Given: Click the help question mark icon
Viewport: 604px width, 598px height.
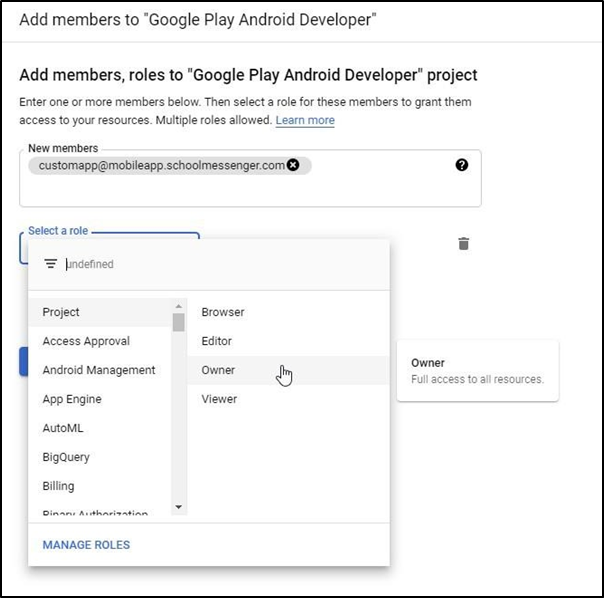Looking at the screenshot, I should [461, 165].
